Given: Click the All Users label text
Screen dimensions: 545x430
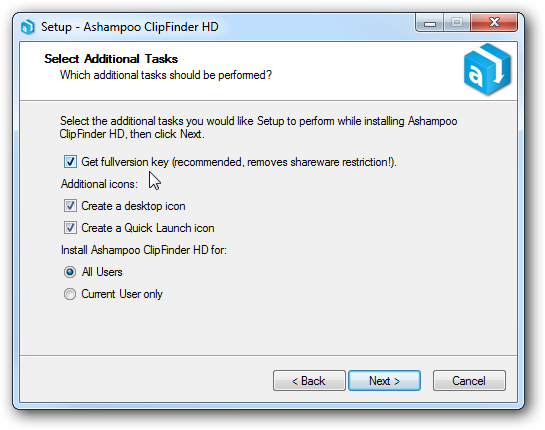Looking at the screenshot, I should pyautogui.click(x=102, y=272).
